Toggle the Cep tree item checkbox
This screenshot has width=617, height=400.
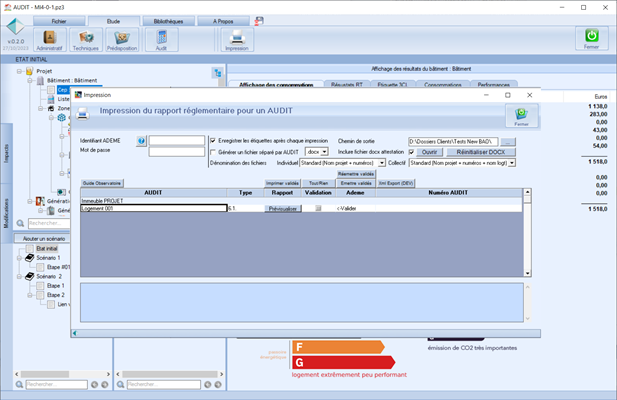51,90
